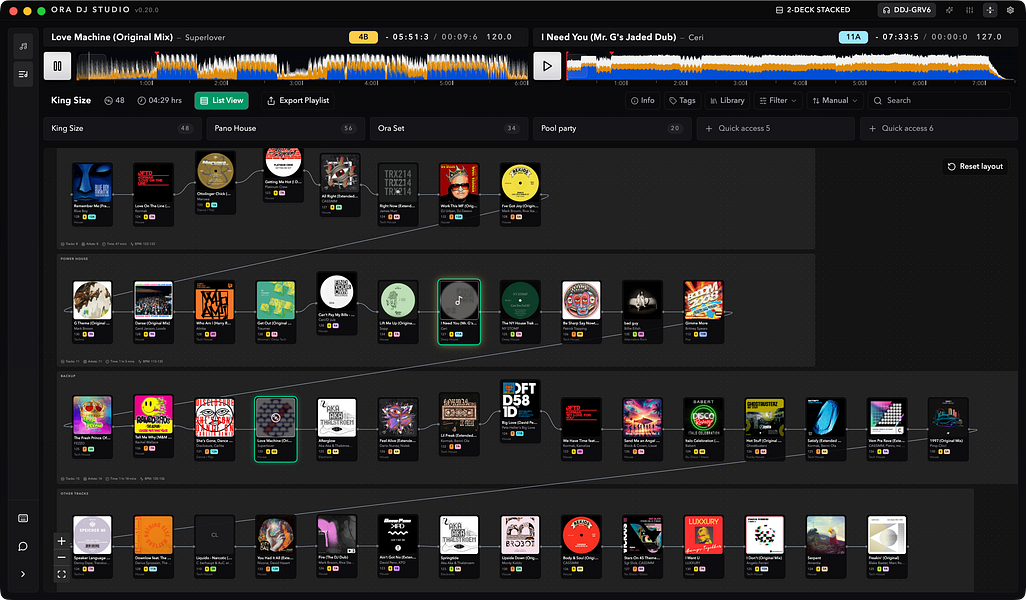This screenshot has height=600, width=1026.
Task: Open the playlist sidebar icon
Action: click(x=23, y=74)
